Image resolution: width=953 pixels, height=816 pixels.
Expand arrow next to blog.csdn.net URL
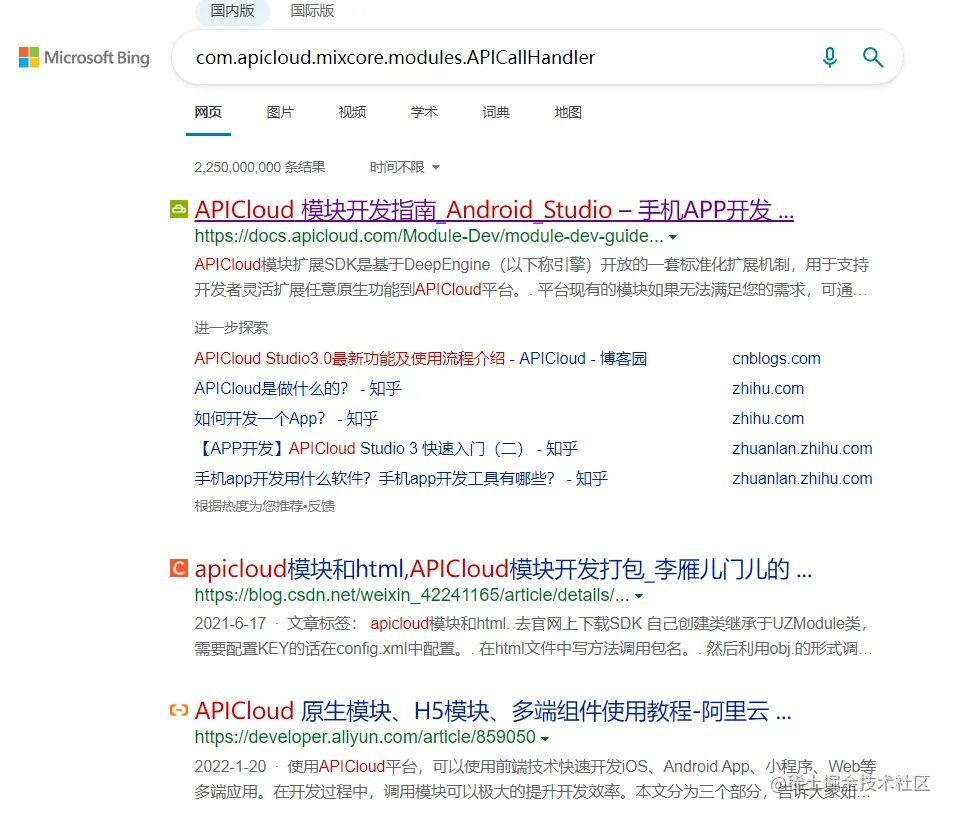coord(639,596)
